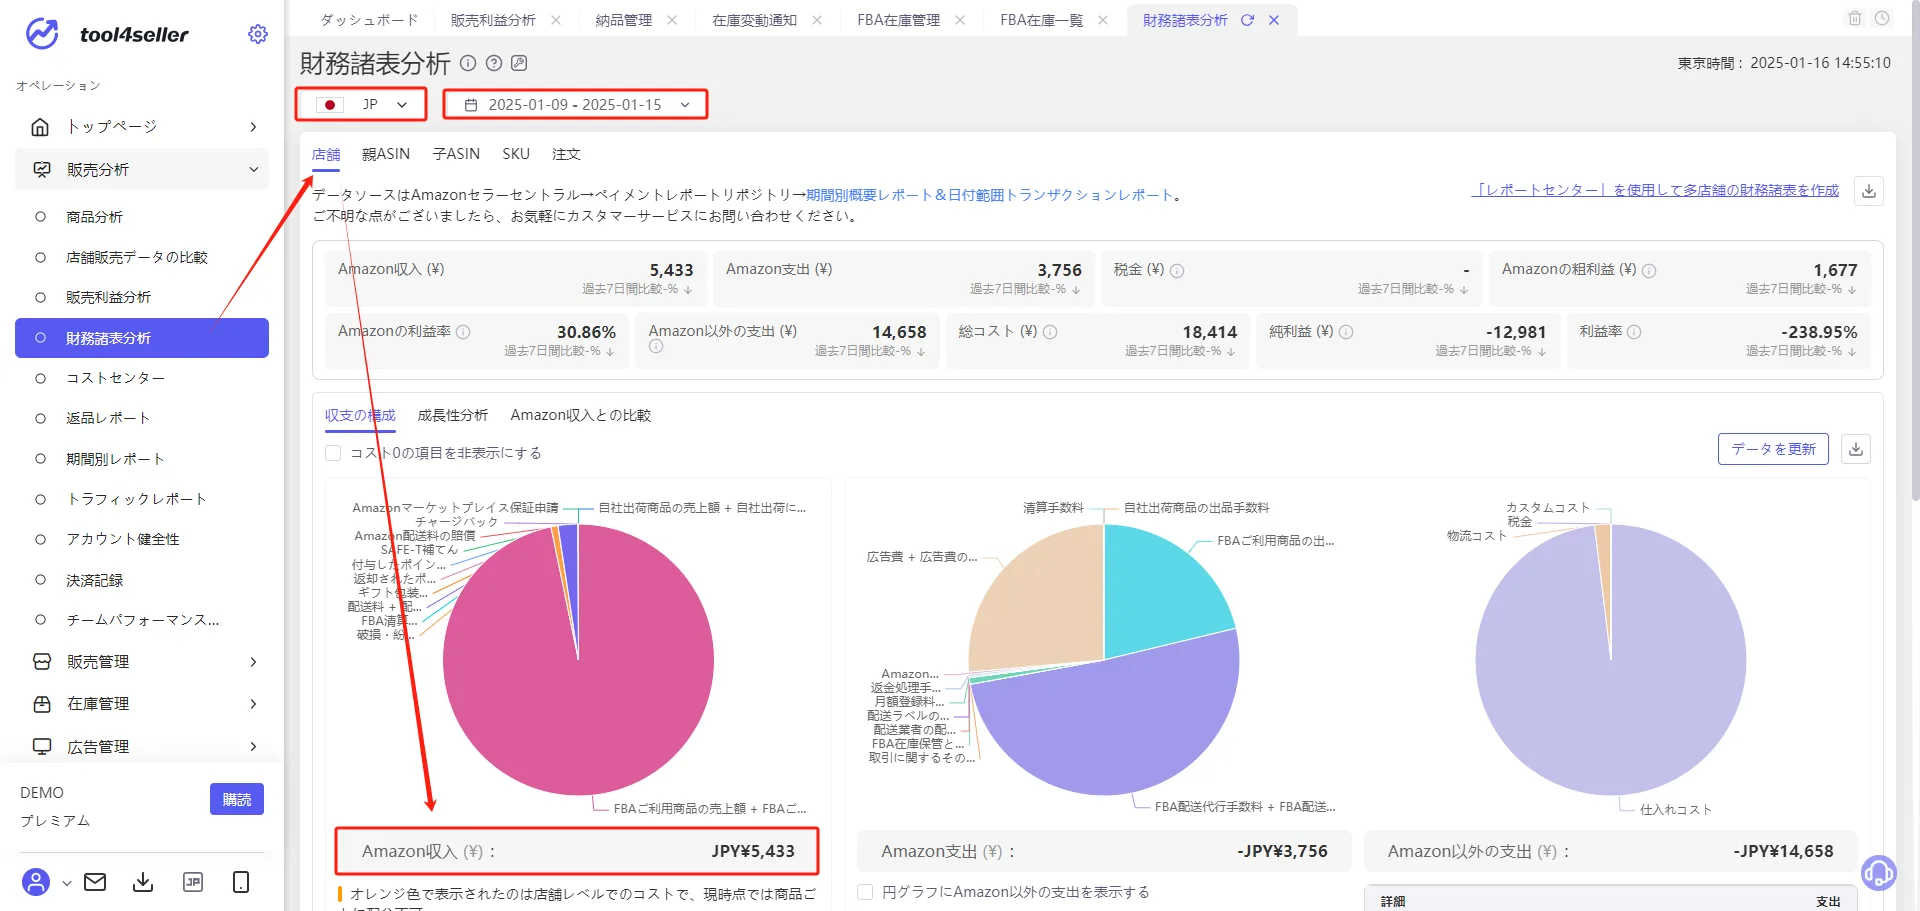Open the help question-mark icon by title
Screen dimensions: 1920x911
click(x=494, y=63)
